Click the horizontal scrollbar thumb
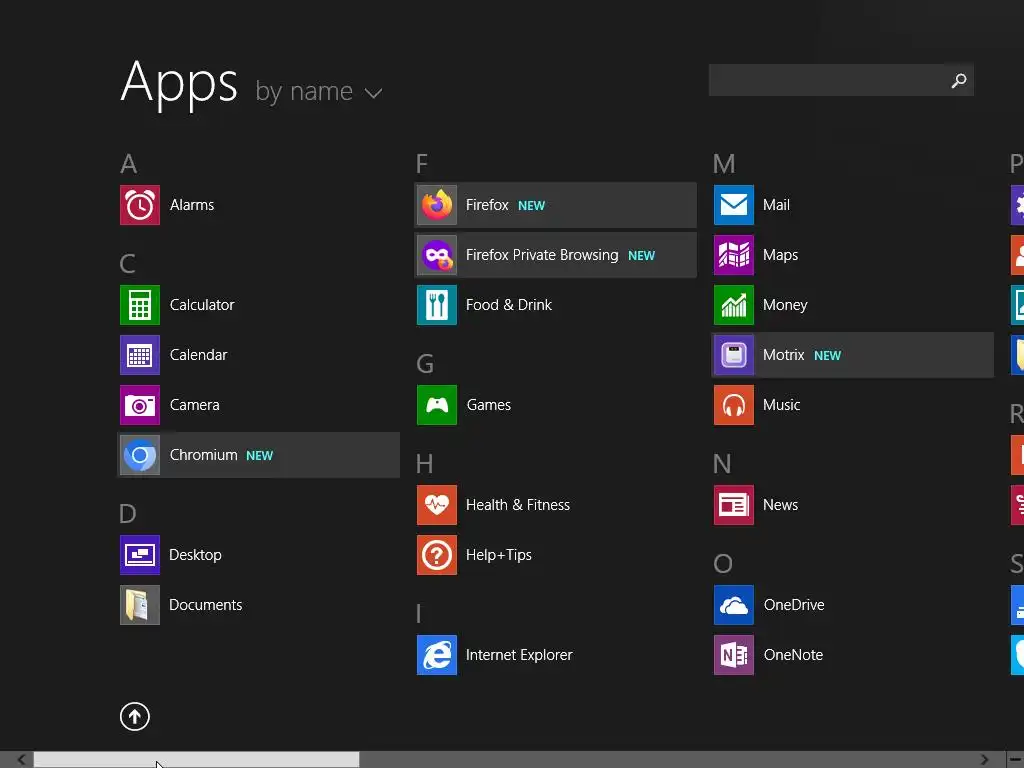The image size is (1024, 768). point(197,760)
